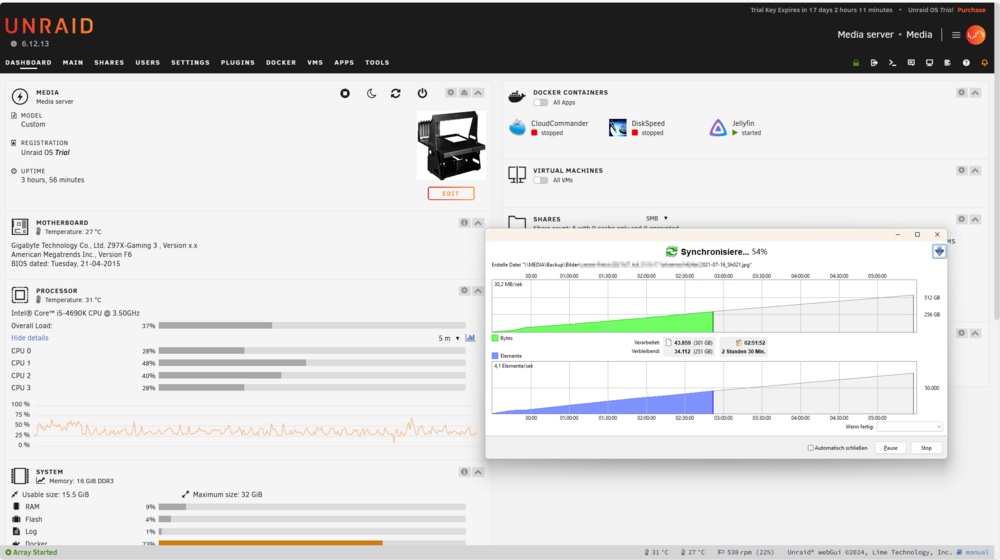1000x560 pixels.
Task: Open the orange notifications bell
Action: pyautogui.click(x=985, y=63)
